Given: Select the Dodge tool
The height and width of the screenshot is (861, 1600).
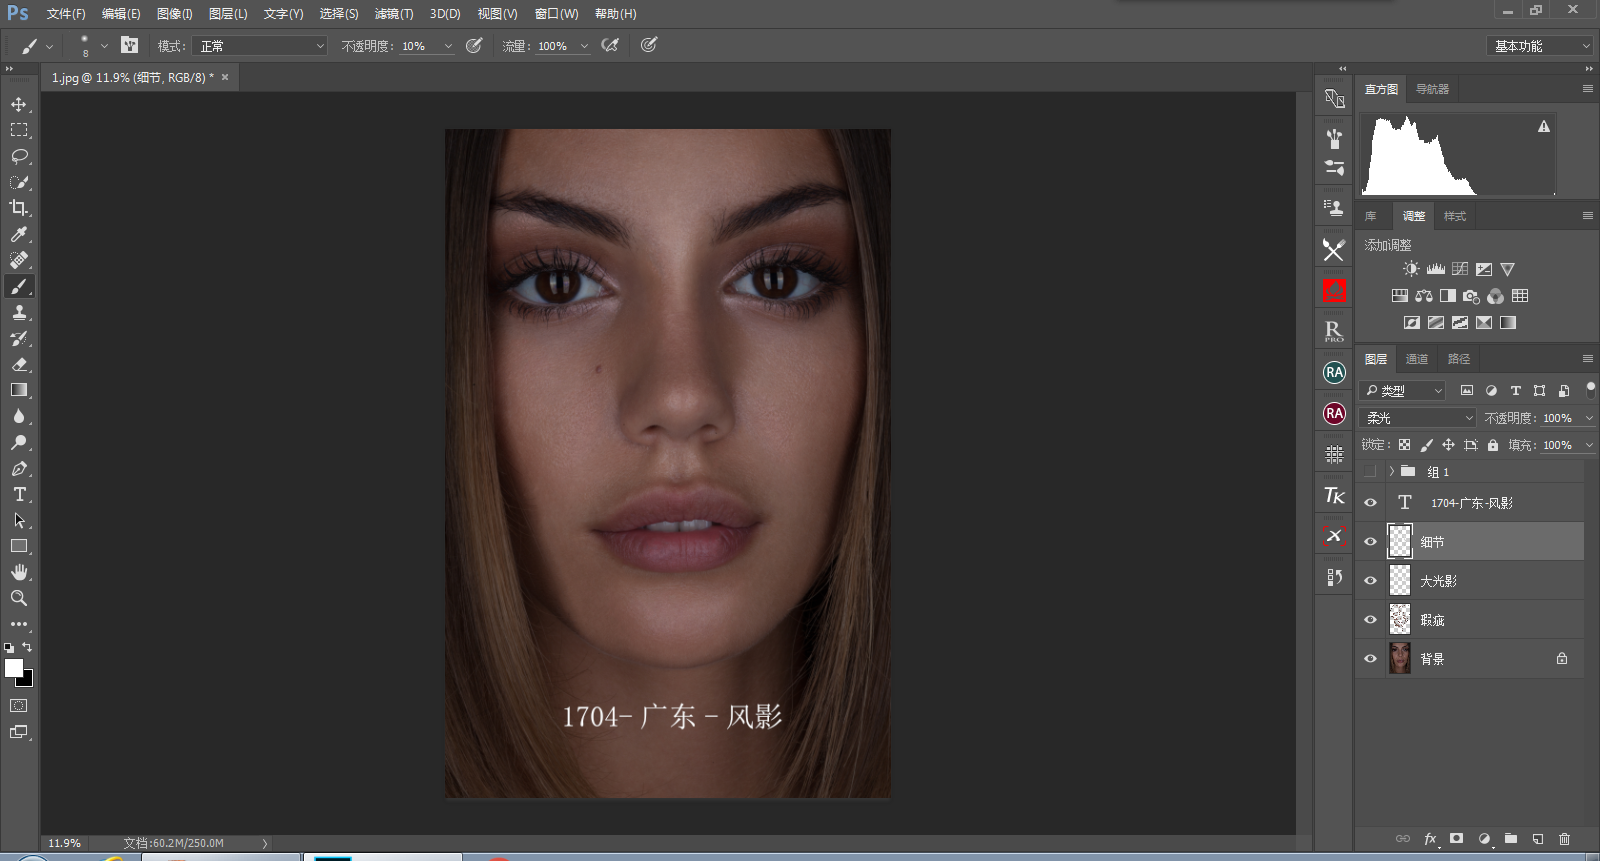Looking at the screenshot, I should 19,442.
